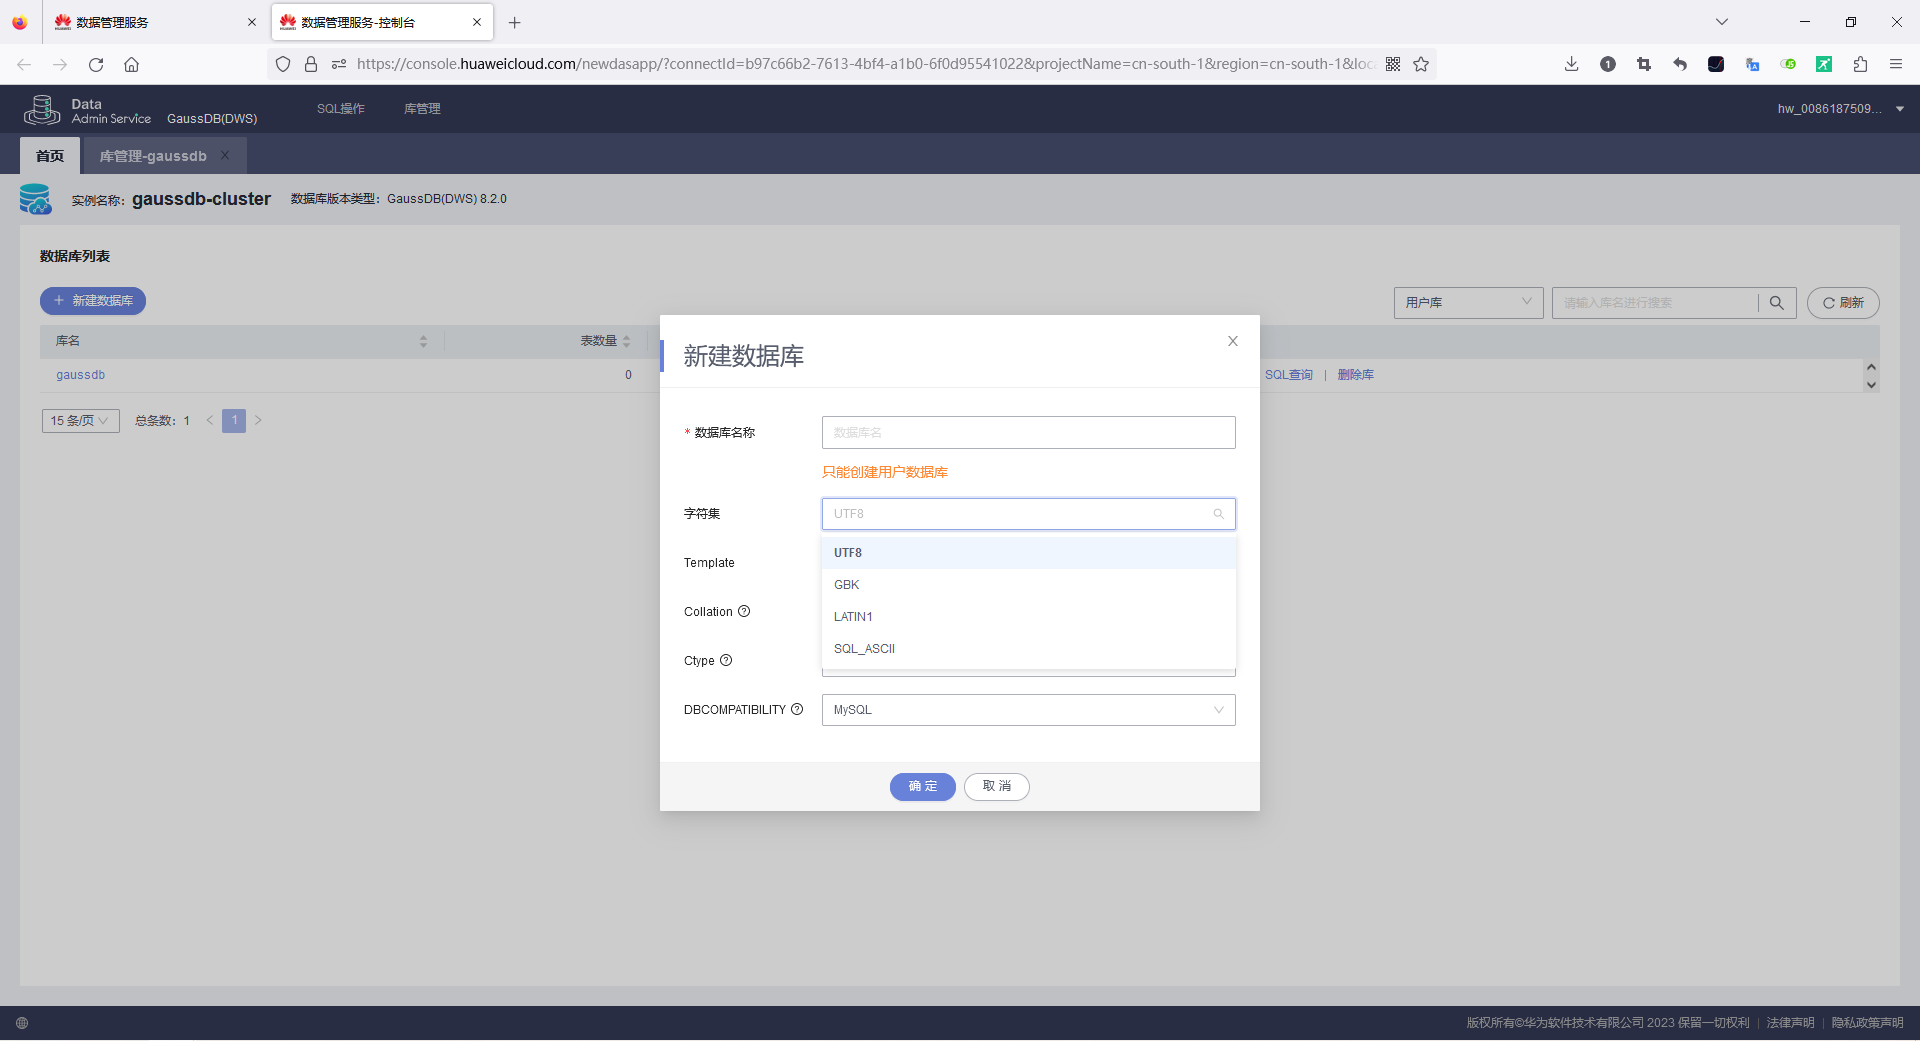Click the cluster icon beside gaussdb-cluster
This screenshot has height=1041, width=1920.
coord(36,199)
